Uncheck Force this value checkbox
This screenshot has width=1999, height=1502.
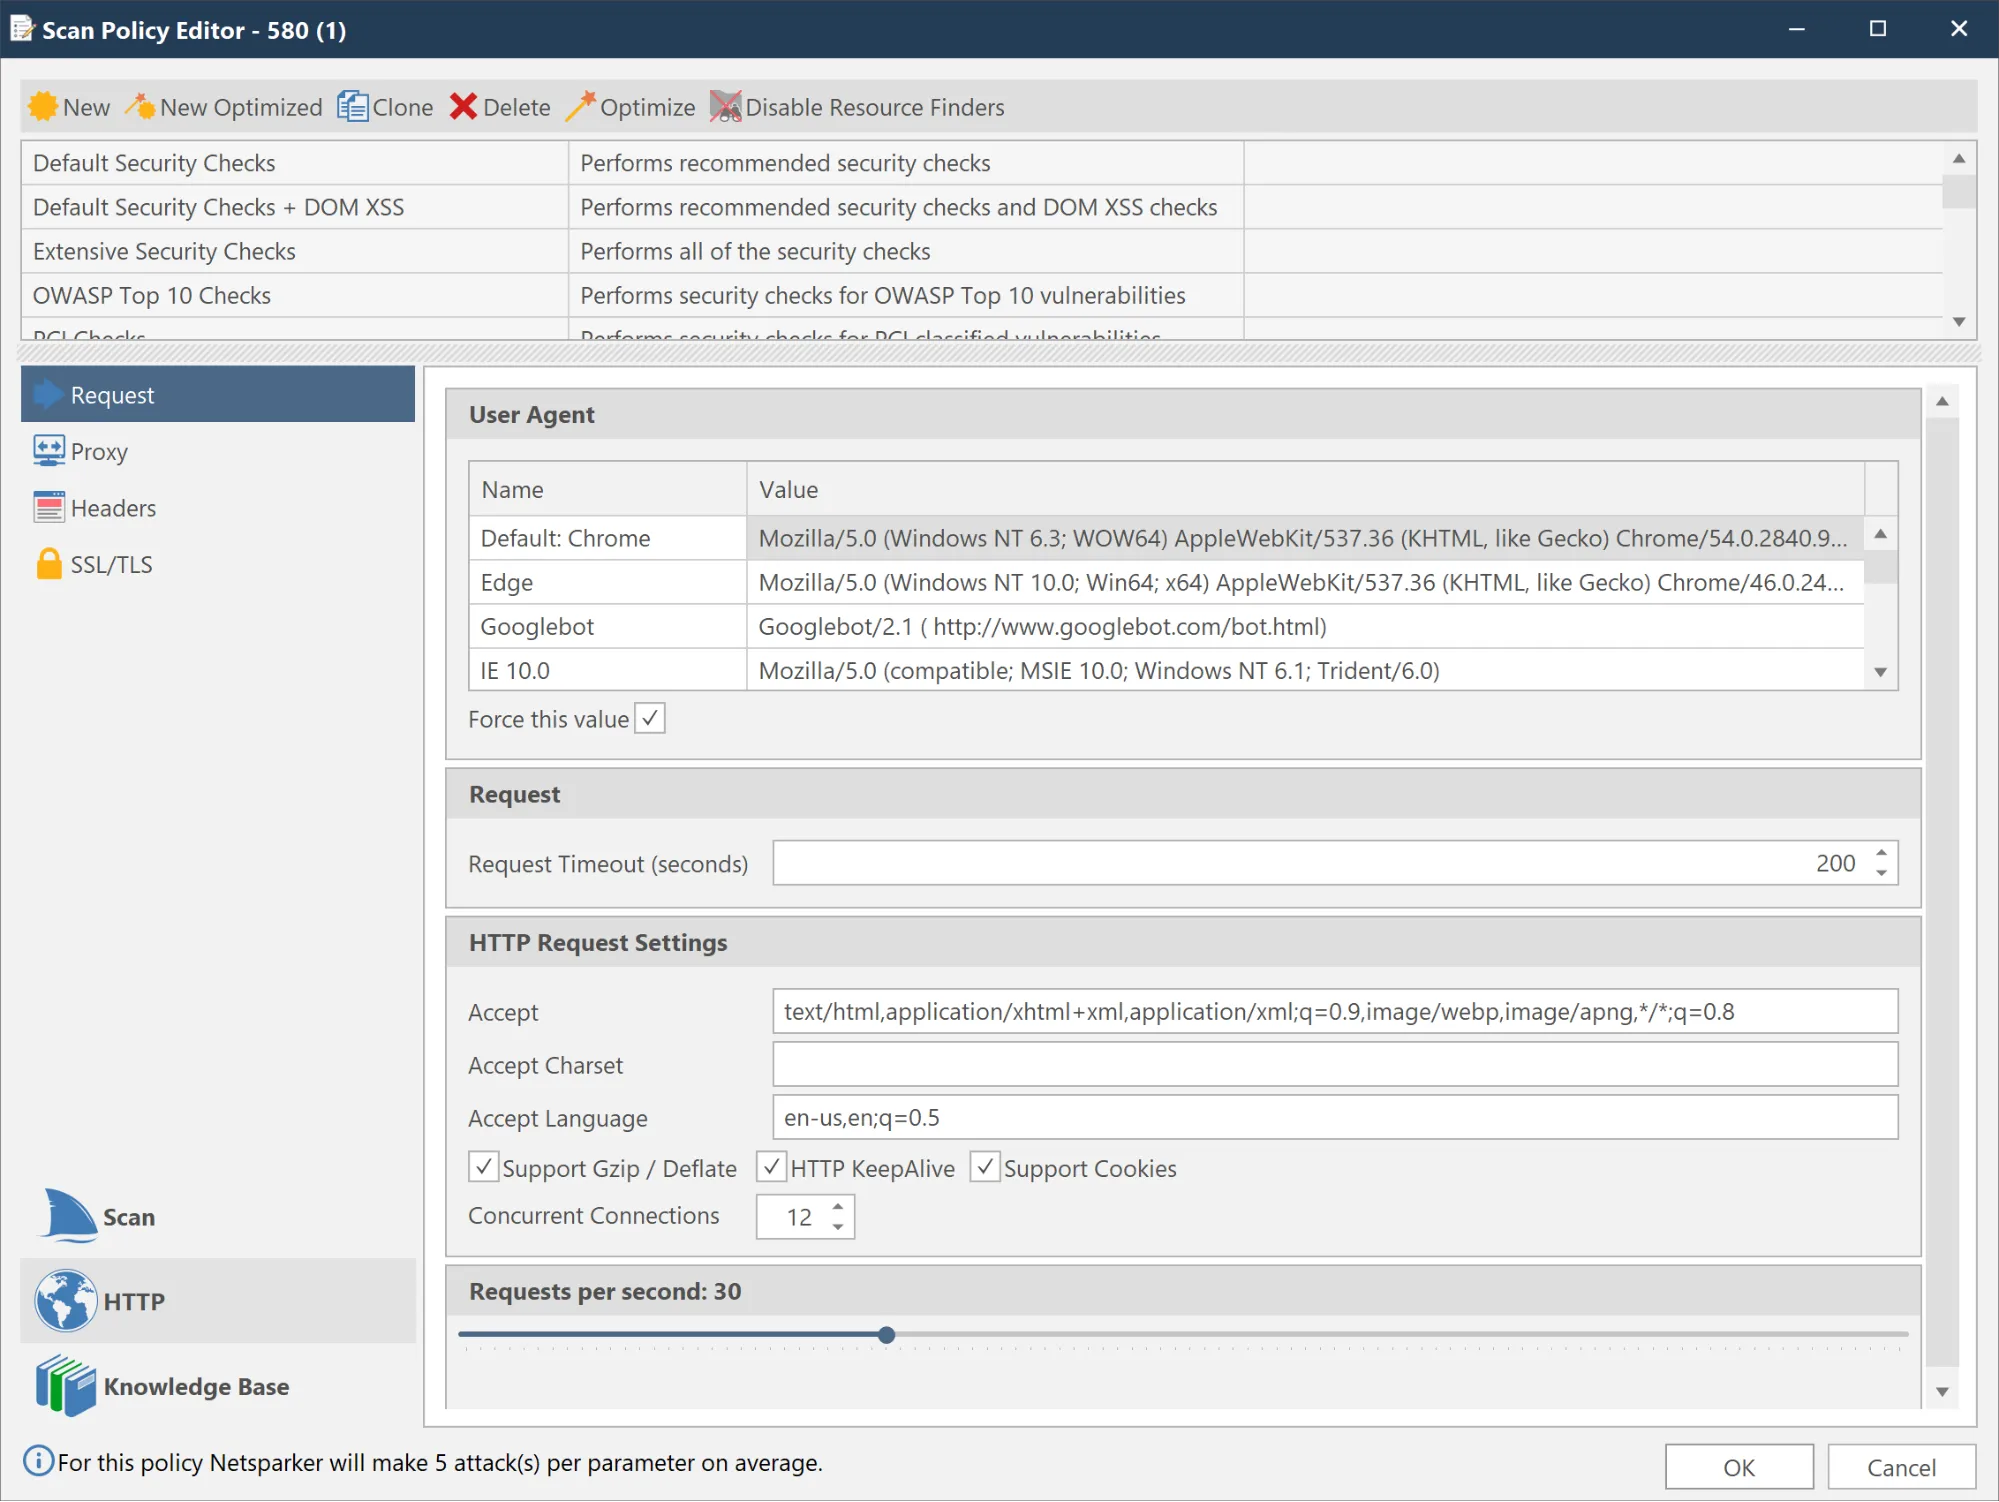(650, 718)
